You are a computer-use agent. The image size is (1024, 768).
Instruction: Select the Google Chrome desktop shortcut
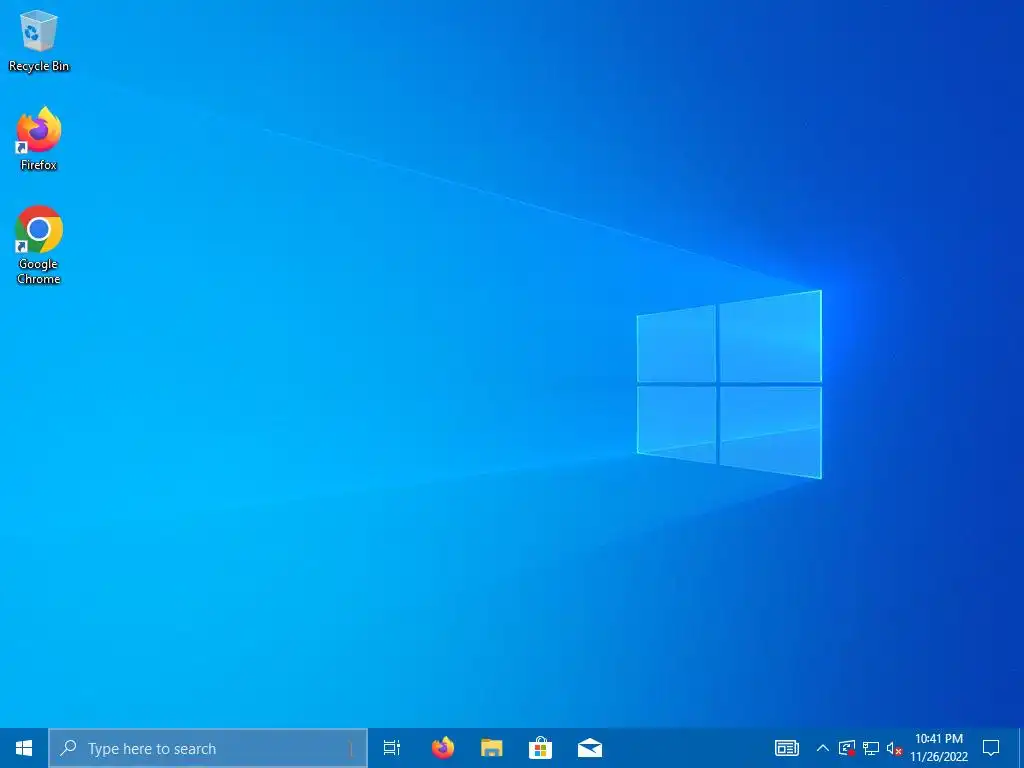[x=39, y=245]
